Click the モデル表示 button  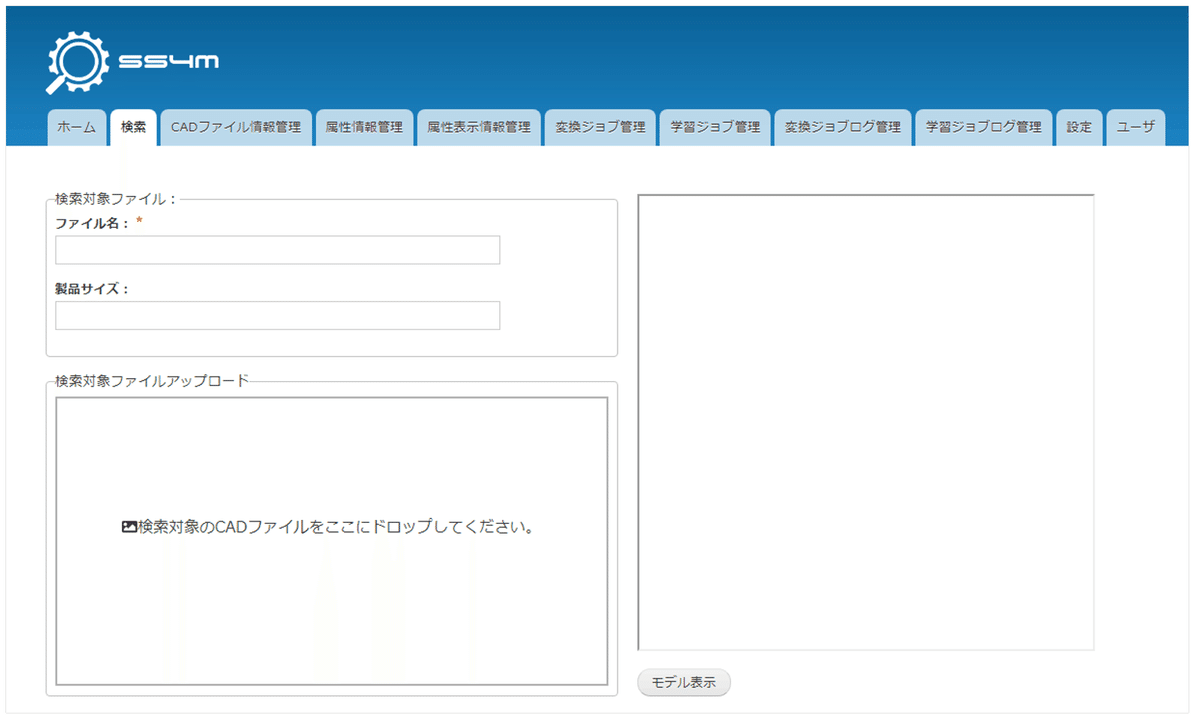tap(683, 682)
